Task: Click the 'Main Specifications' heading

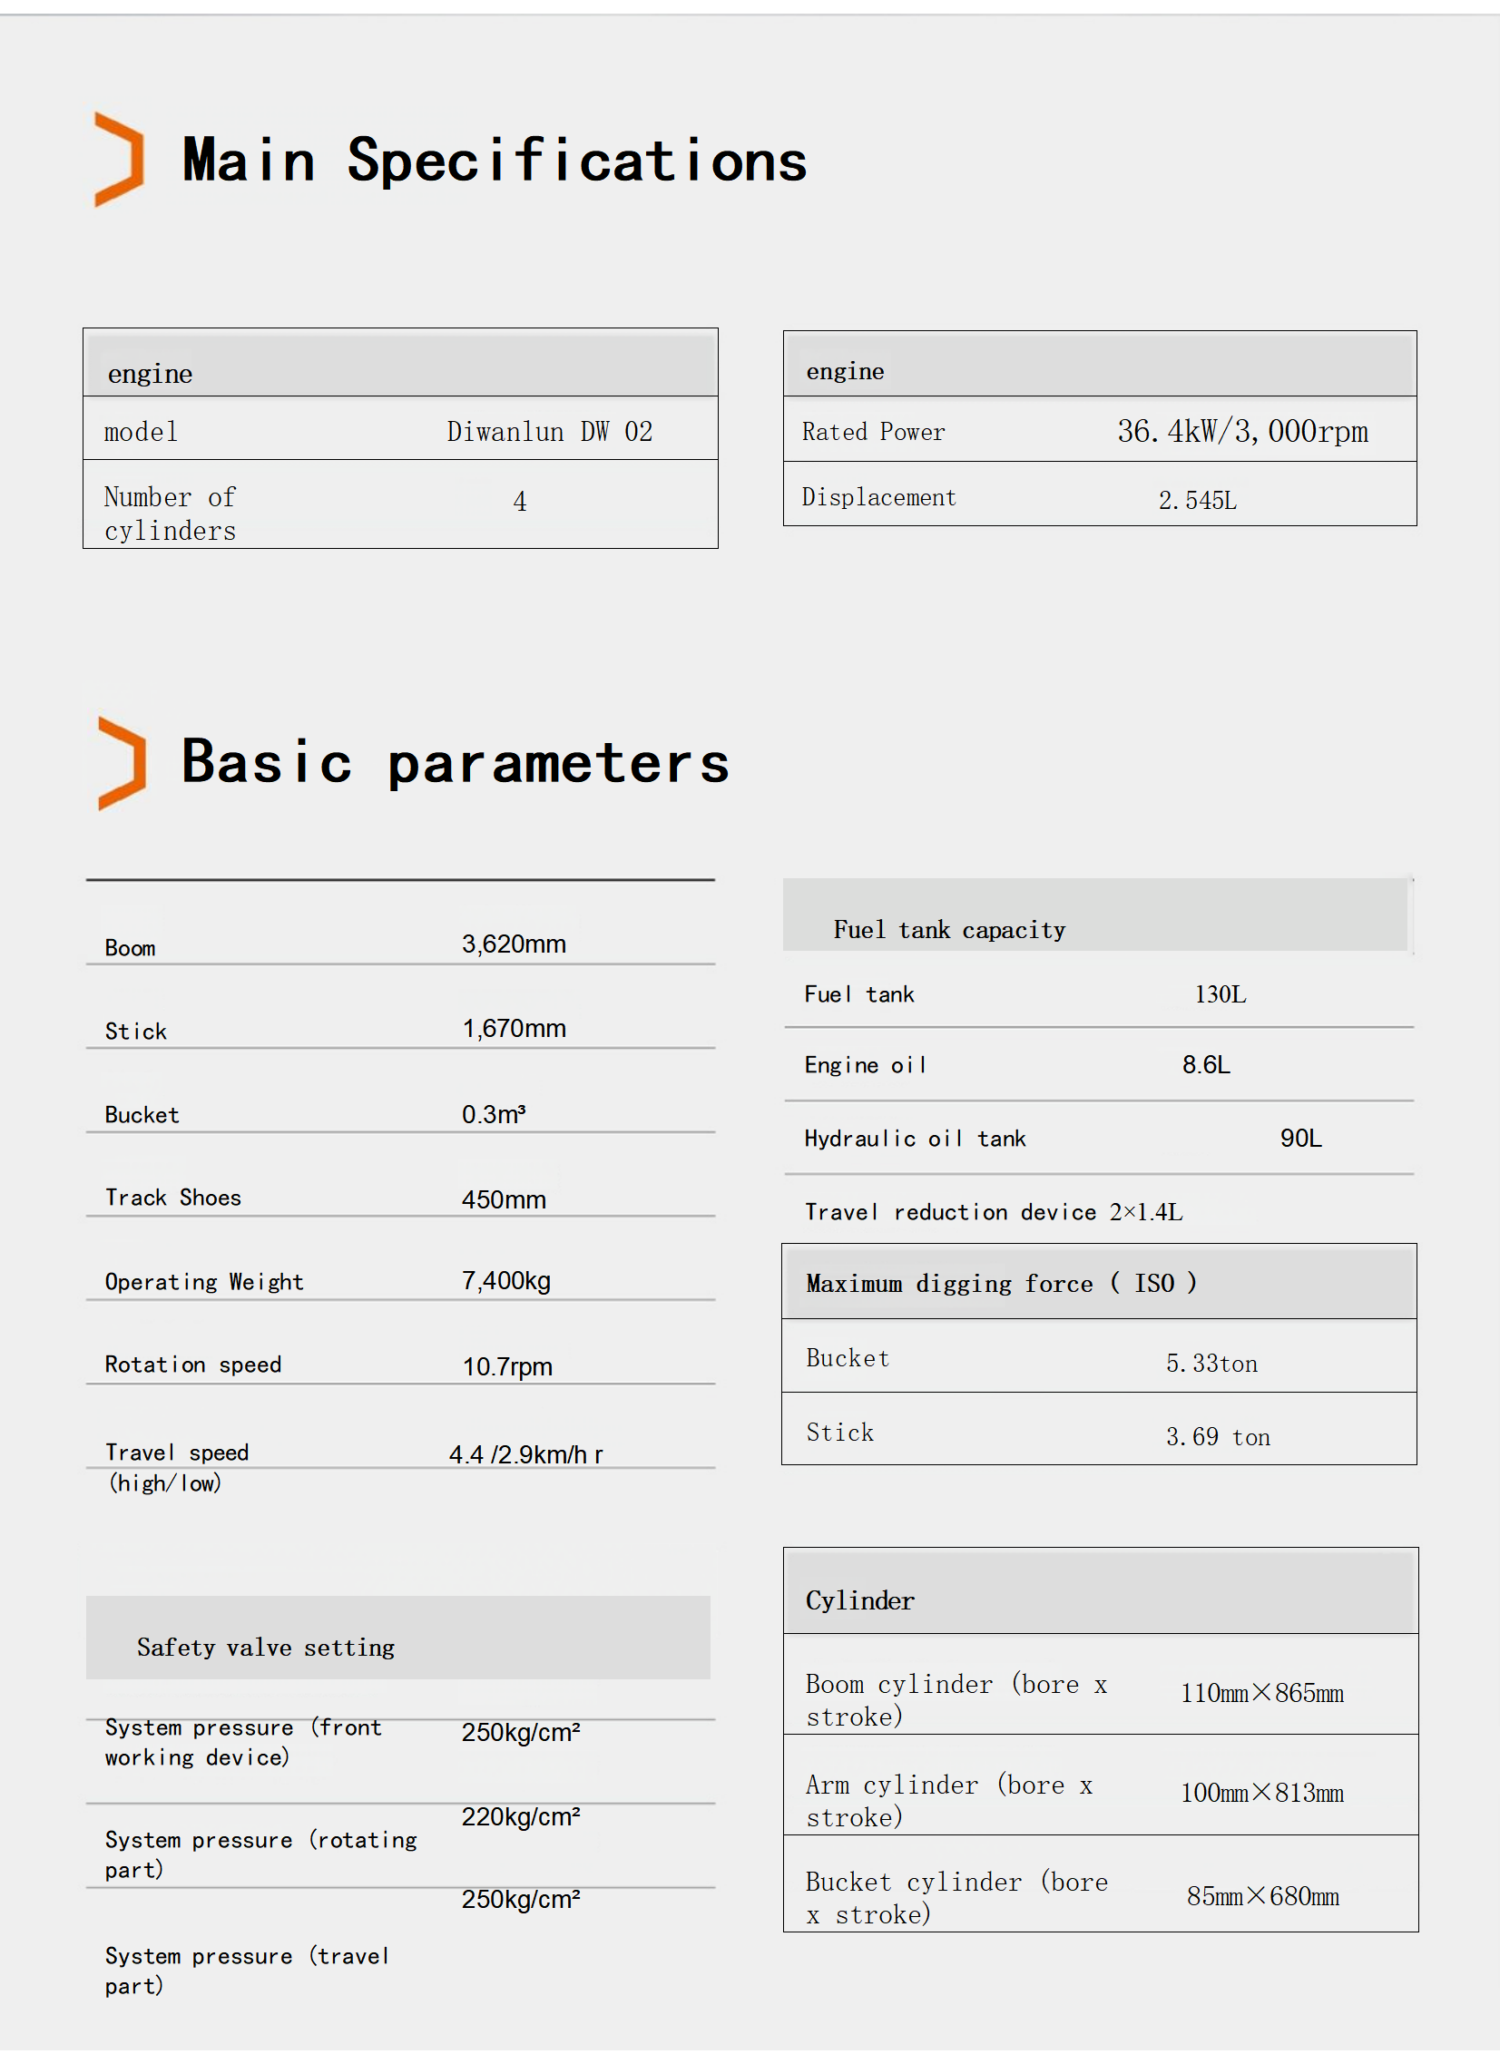Action: [494, 161]
